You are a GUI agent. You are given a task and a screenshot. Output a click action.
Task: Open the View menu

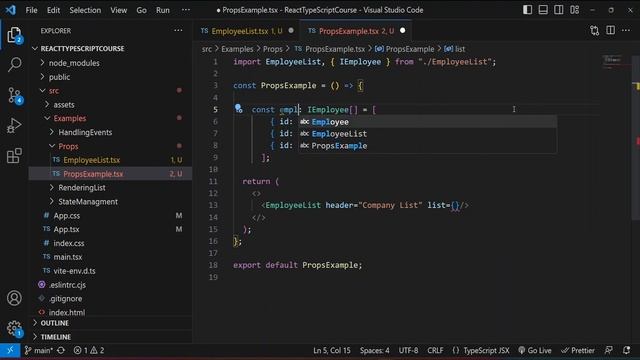tap(118, 10)
